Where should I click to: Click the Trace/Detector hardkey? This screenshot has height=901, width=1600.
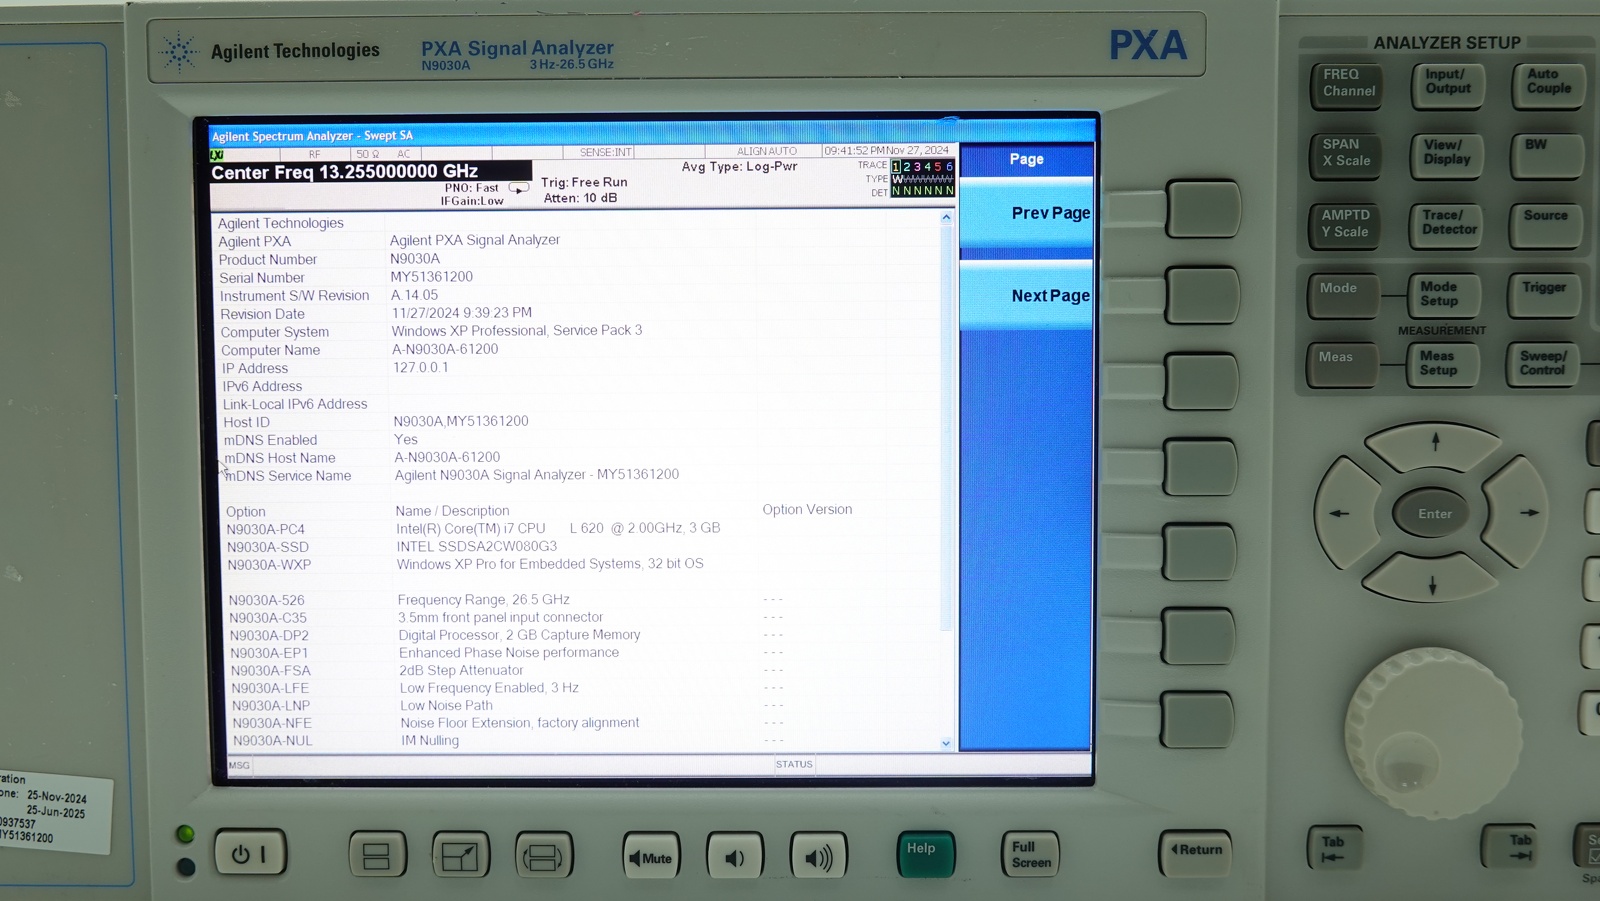(x=1447, y=224)
